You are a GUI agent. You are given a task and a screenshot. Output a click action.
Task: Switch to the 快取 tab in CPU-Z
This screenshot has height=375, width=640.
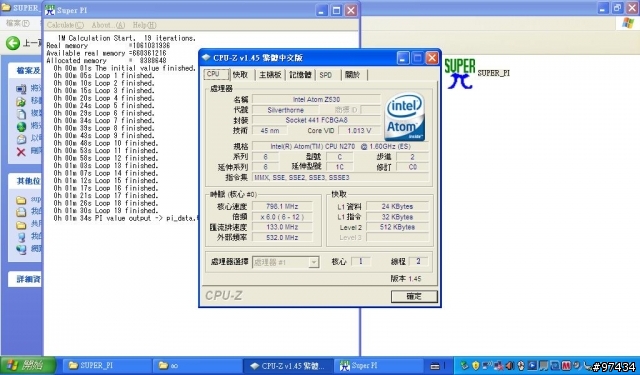(240, 75)
